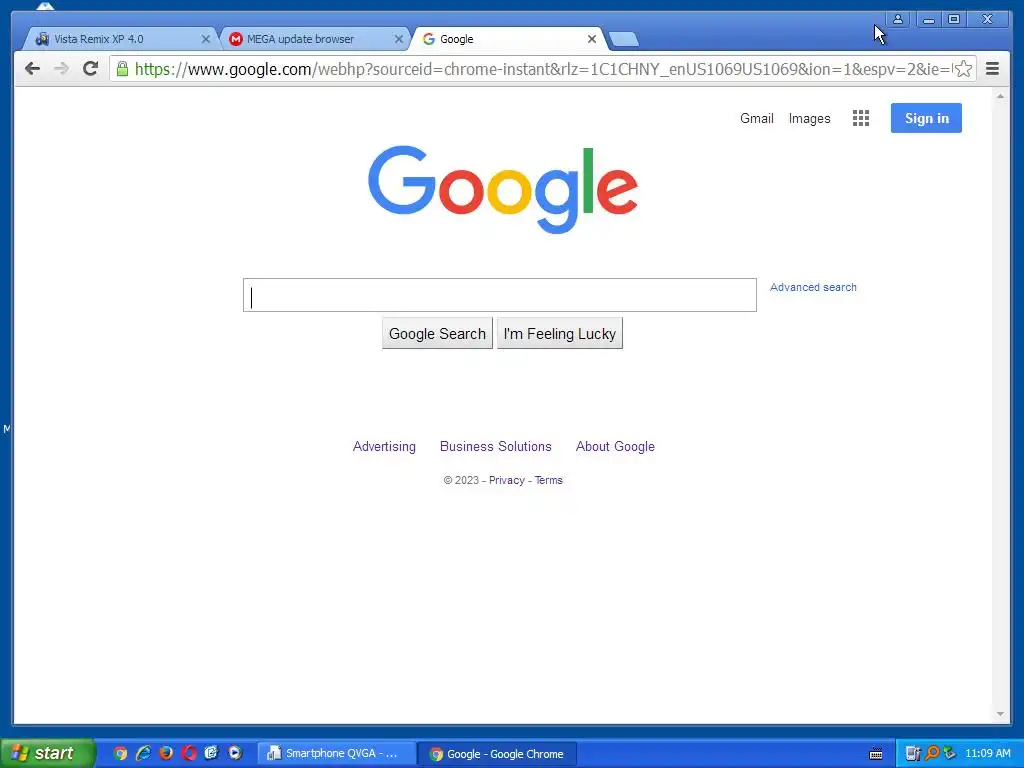The image size is (1024, 768).
Task: Click the scrollbar up arrow
Action: tap(1000, 96)
